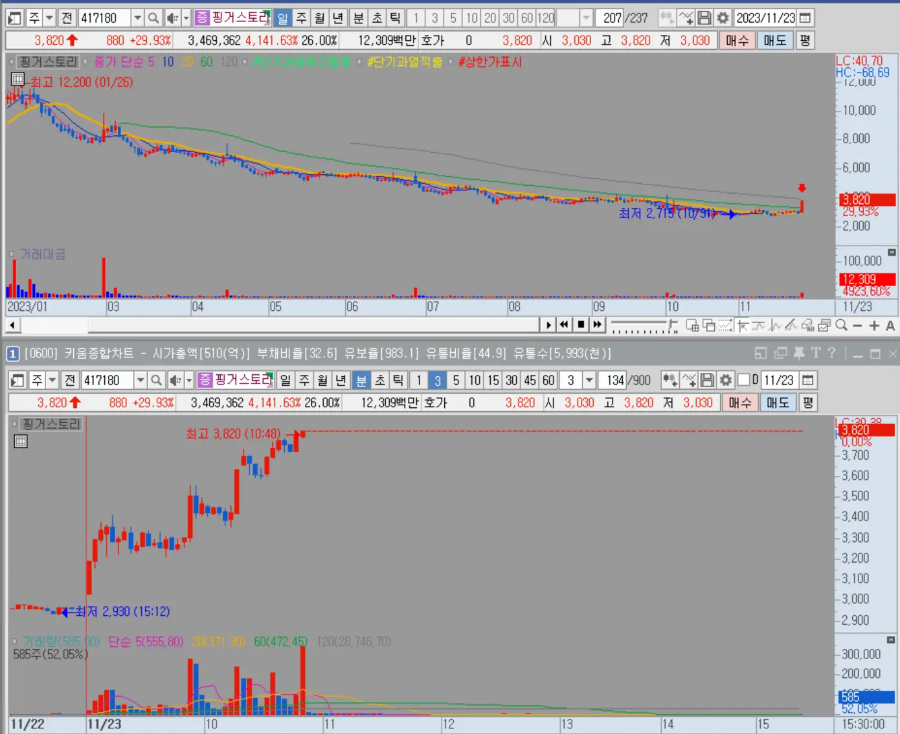The image size is (900, 734).
Task: Select the 15 minute interval button in lower toolbar
Action: [x=493, y=380]
